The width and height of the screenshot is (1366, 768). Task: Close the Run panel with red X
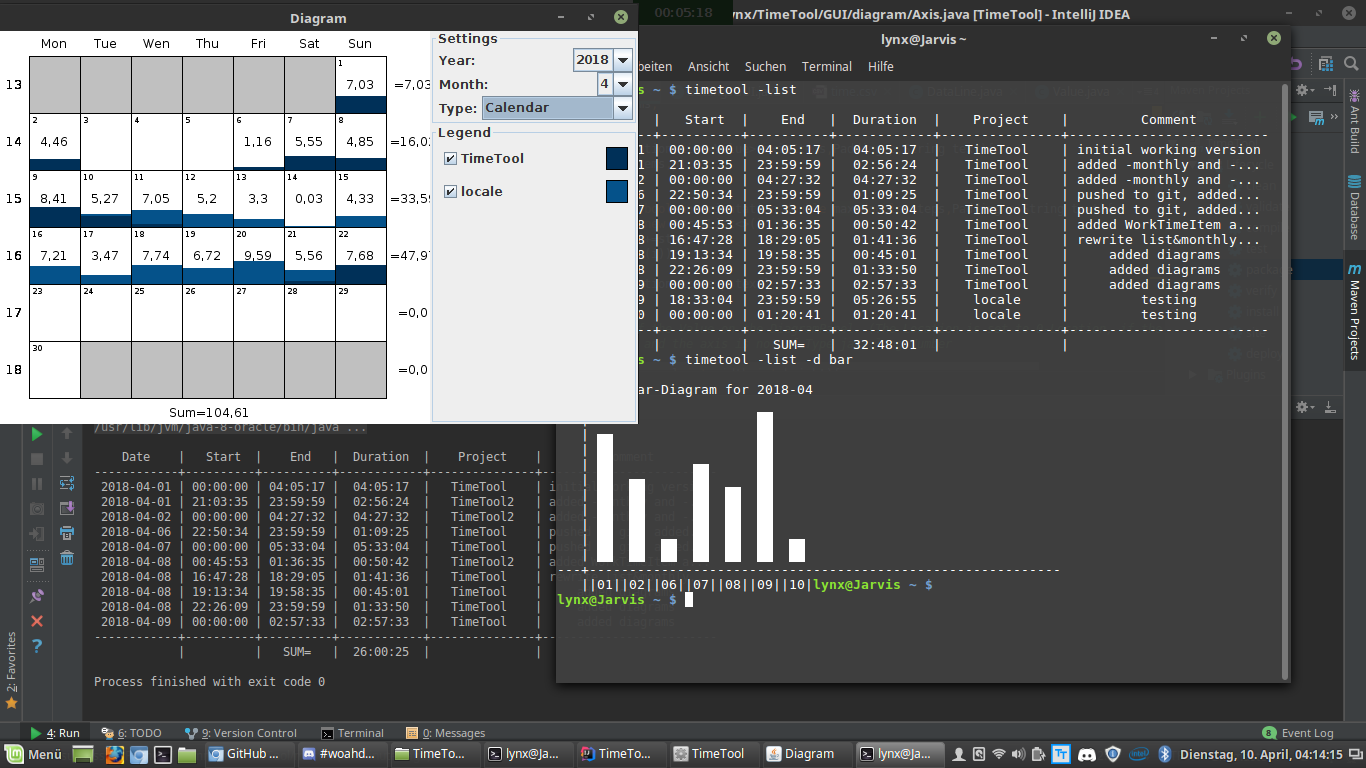[37, 621]
